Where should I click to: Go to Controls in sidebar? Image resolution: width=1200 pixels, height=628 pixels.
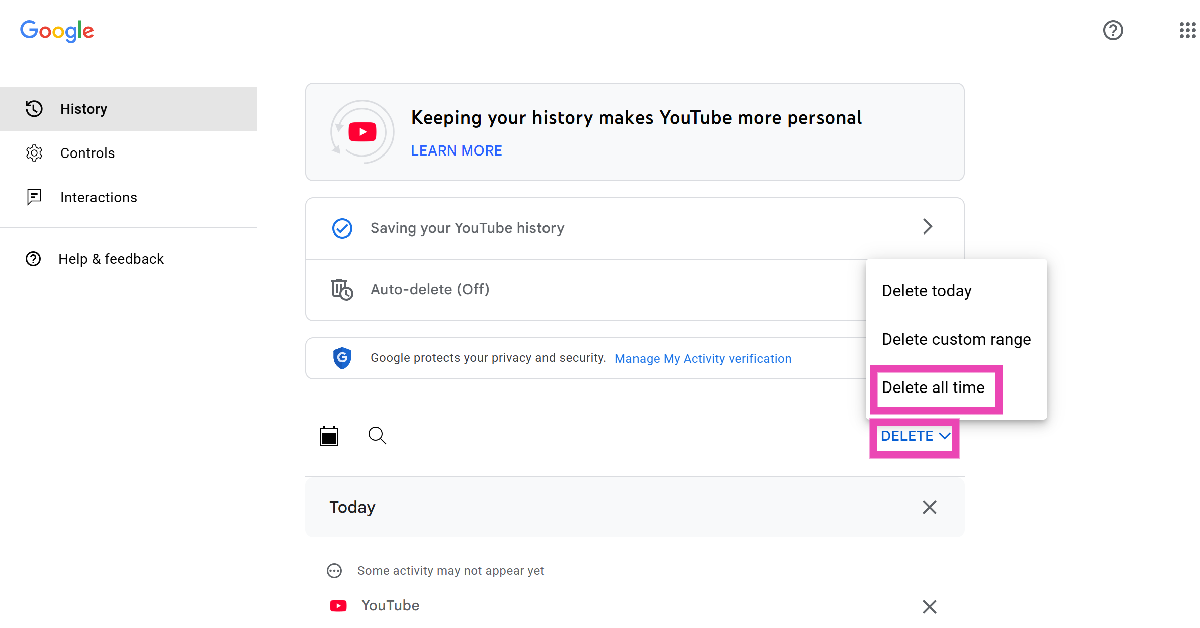[x=128, y=153]
